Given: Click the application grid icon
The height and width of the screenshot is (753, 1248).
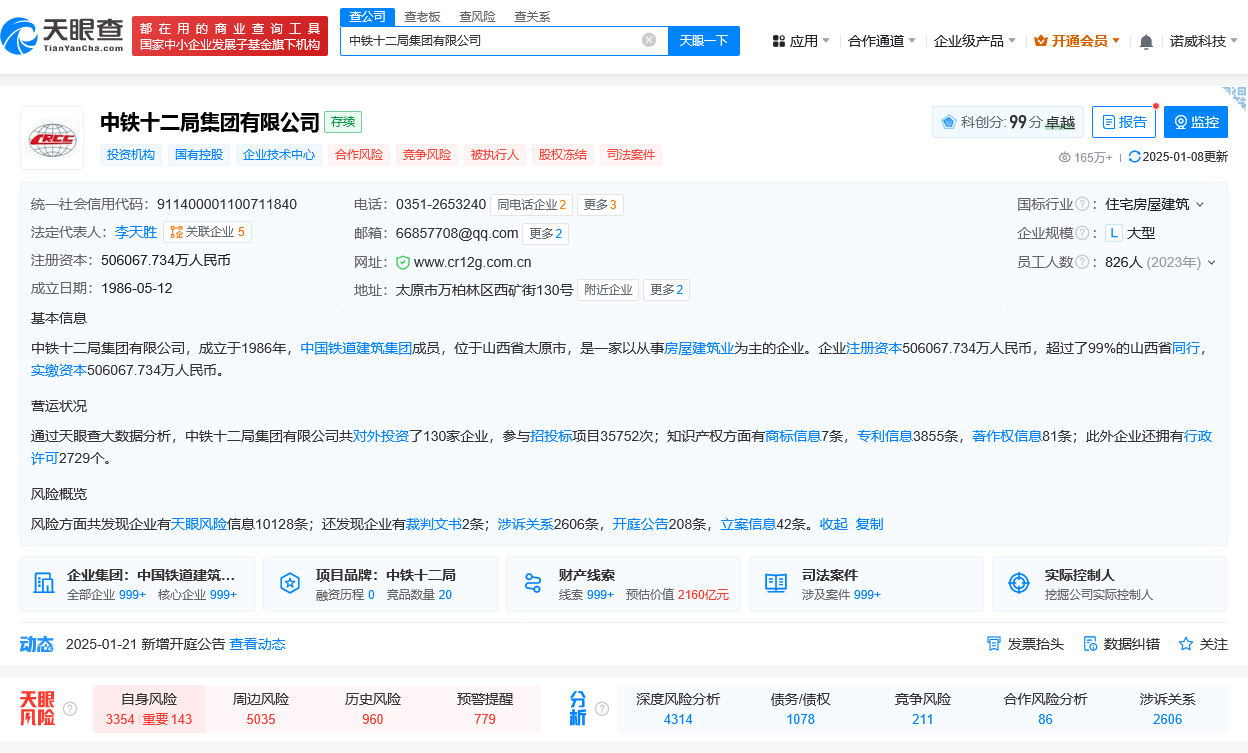Looking at the screenshot, I should (778, 41).
